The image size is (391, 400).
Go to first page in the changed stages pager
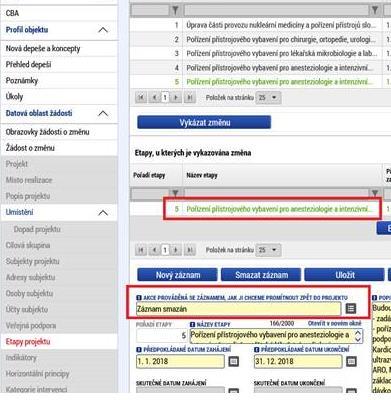[x=141, y=250]
